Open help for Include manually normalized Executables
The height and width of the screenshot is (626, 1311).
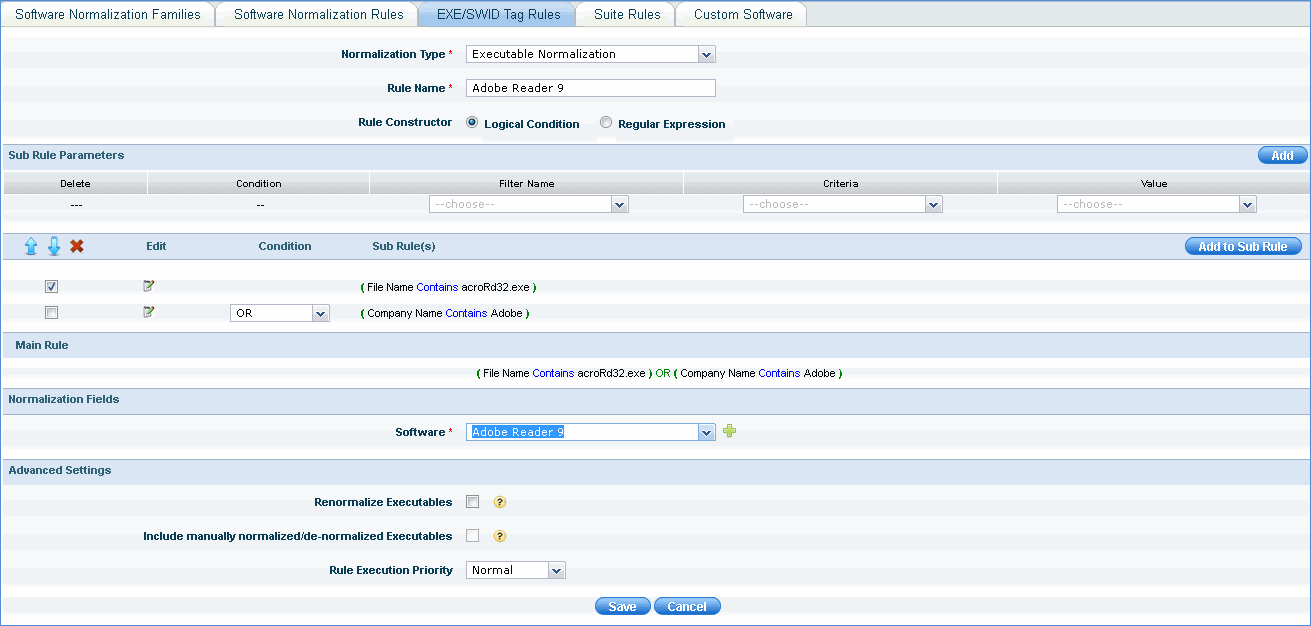500,536
